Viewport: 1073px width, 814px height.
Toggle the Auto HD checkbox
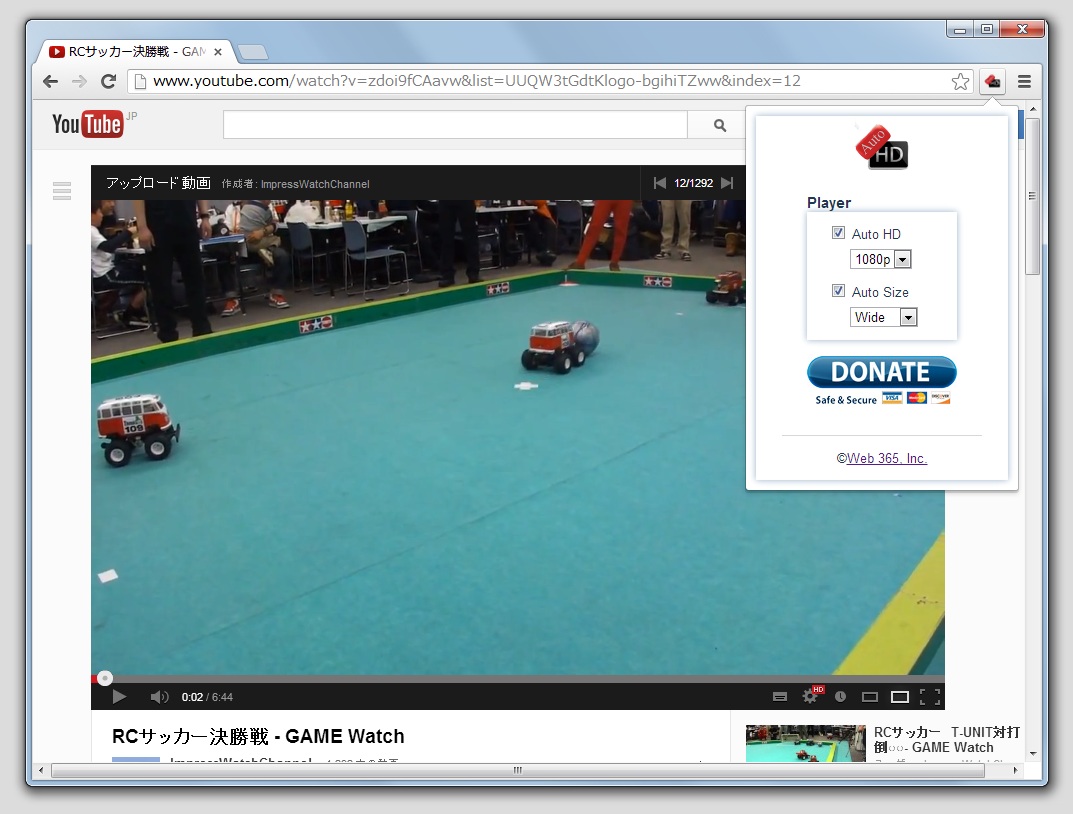pos(838,232)
